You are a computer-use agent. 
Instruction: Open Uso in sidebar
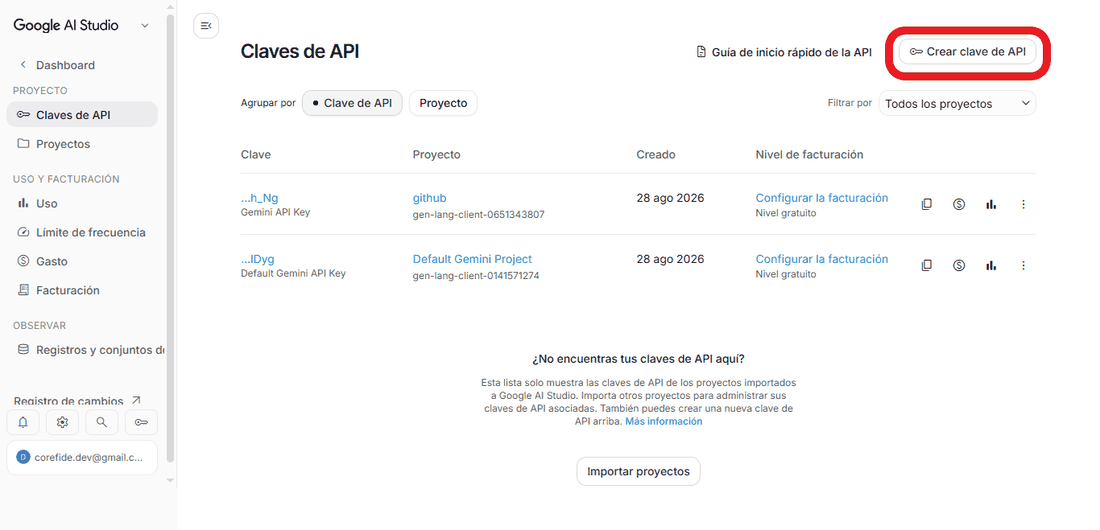click(x=82, y=204)
